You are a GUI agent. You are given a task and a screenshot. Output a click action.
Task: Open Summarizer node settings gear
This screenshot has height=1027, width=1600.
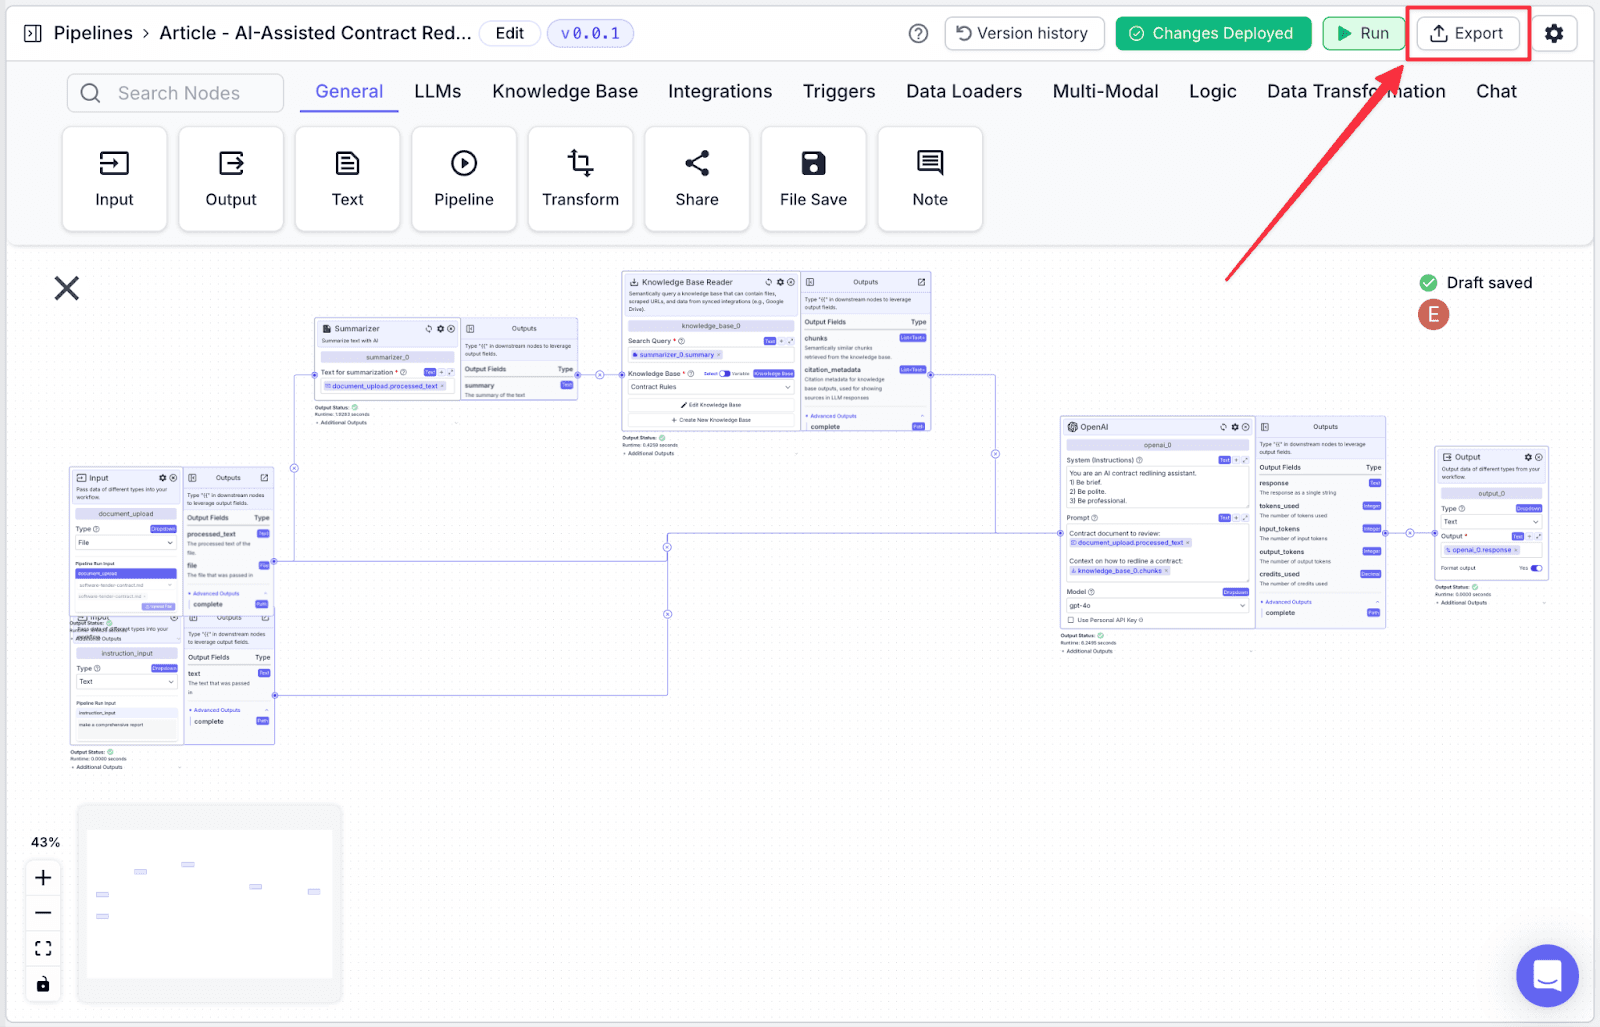[440, 329]
